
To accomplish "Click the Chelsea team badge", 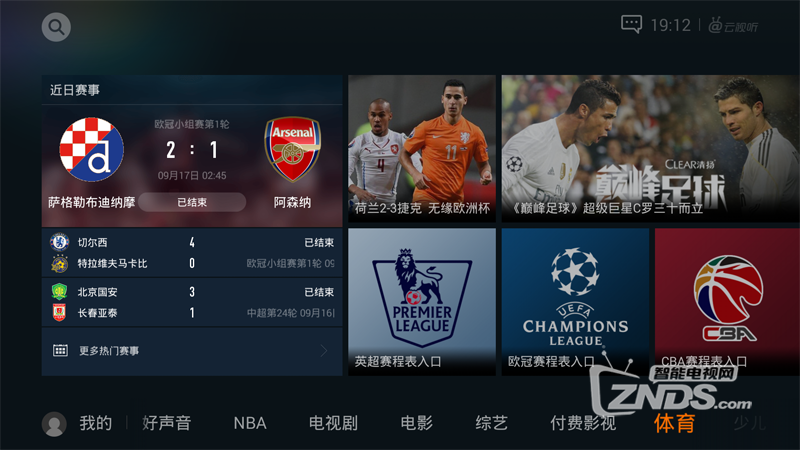I will [60, 242].
